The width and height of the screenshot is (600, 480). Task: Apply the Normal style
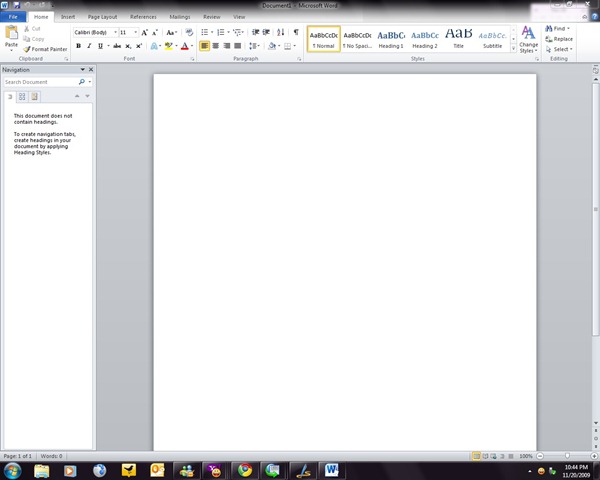[x=324, y=39]
